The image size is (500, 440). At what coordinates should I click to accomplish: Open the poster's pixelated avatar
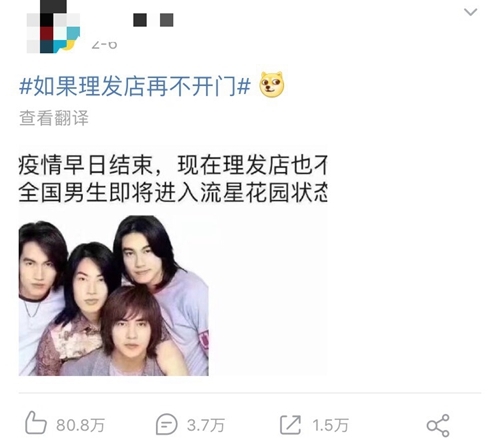53,27
